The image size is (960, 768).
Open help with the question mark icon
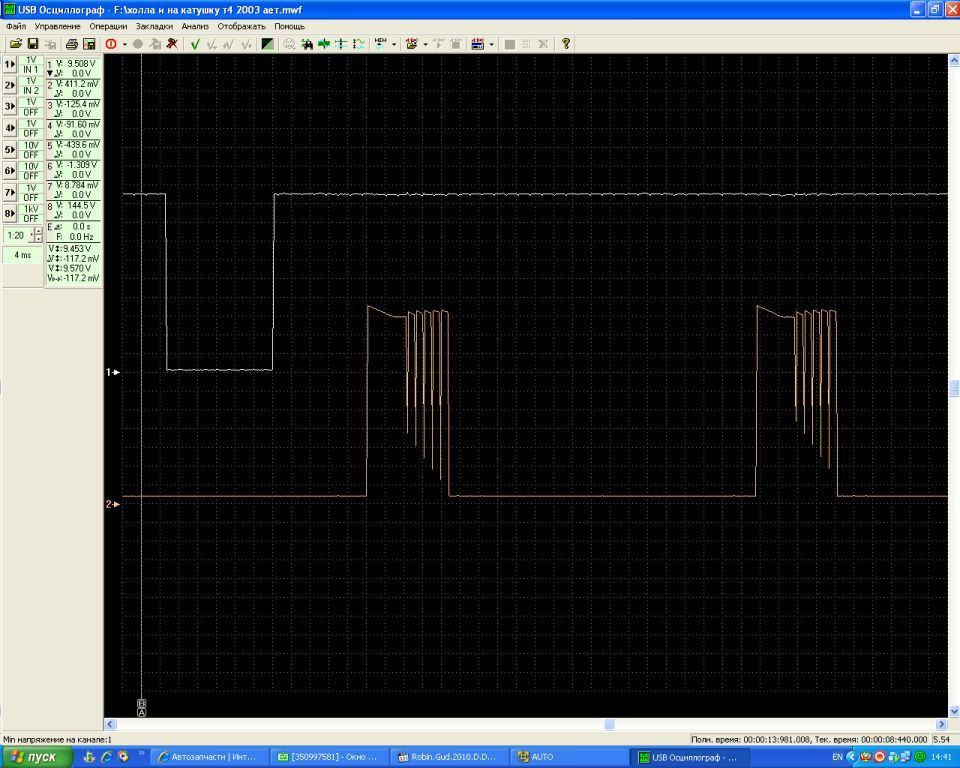[566, 44]
